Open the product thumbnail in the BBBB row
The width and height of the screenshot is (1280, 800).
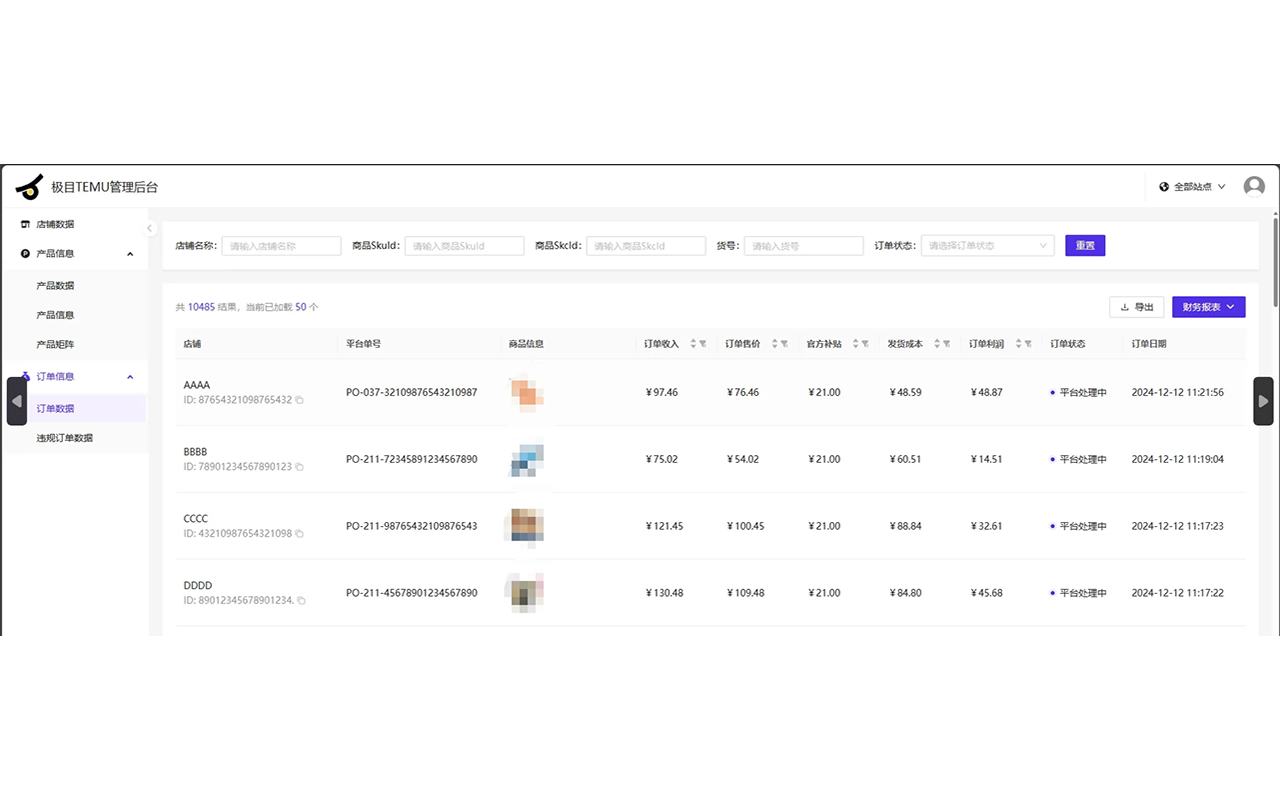tap(527, 459)
